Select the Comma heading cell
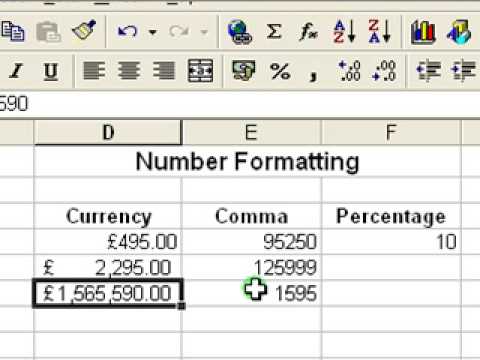 pos(252,216)
